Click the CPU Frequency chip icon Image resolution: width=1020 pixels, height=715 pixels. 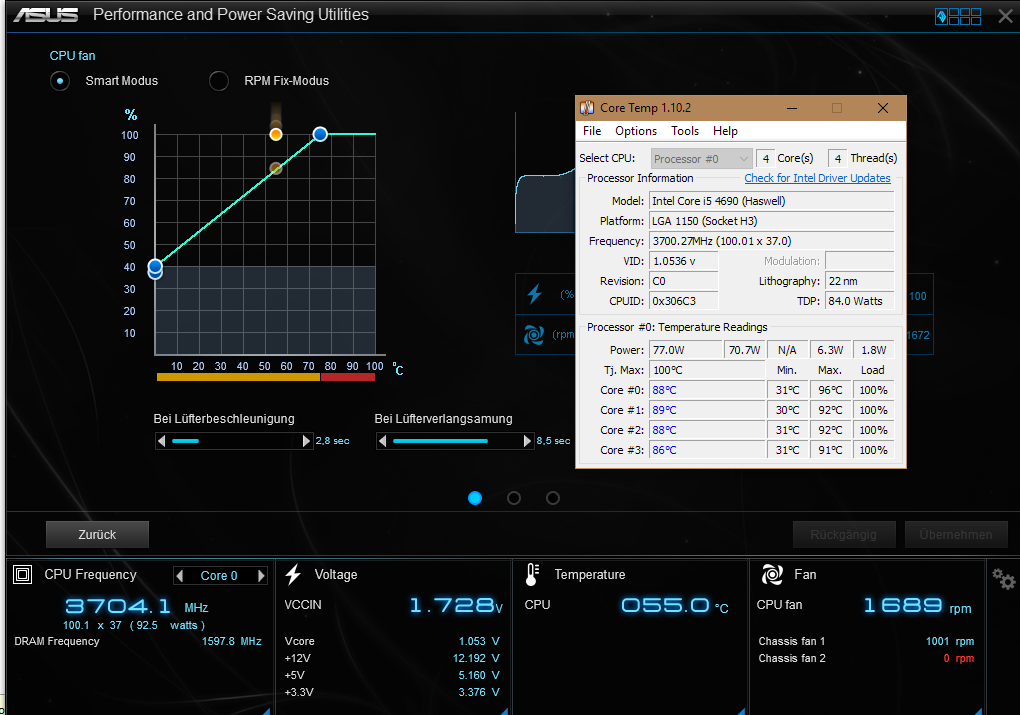coord(23,574)
